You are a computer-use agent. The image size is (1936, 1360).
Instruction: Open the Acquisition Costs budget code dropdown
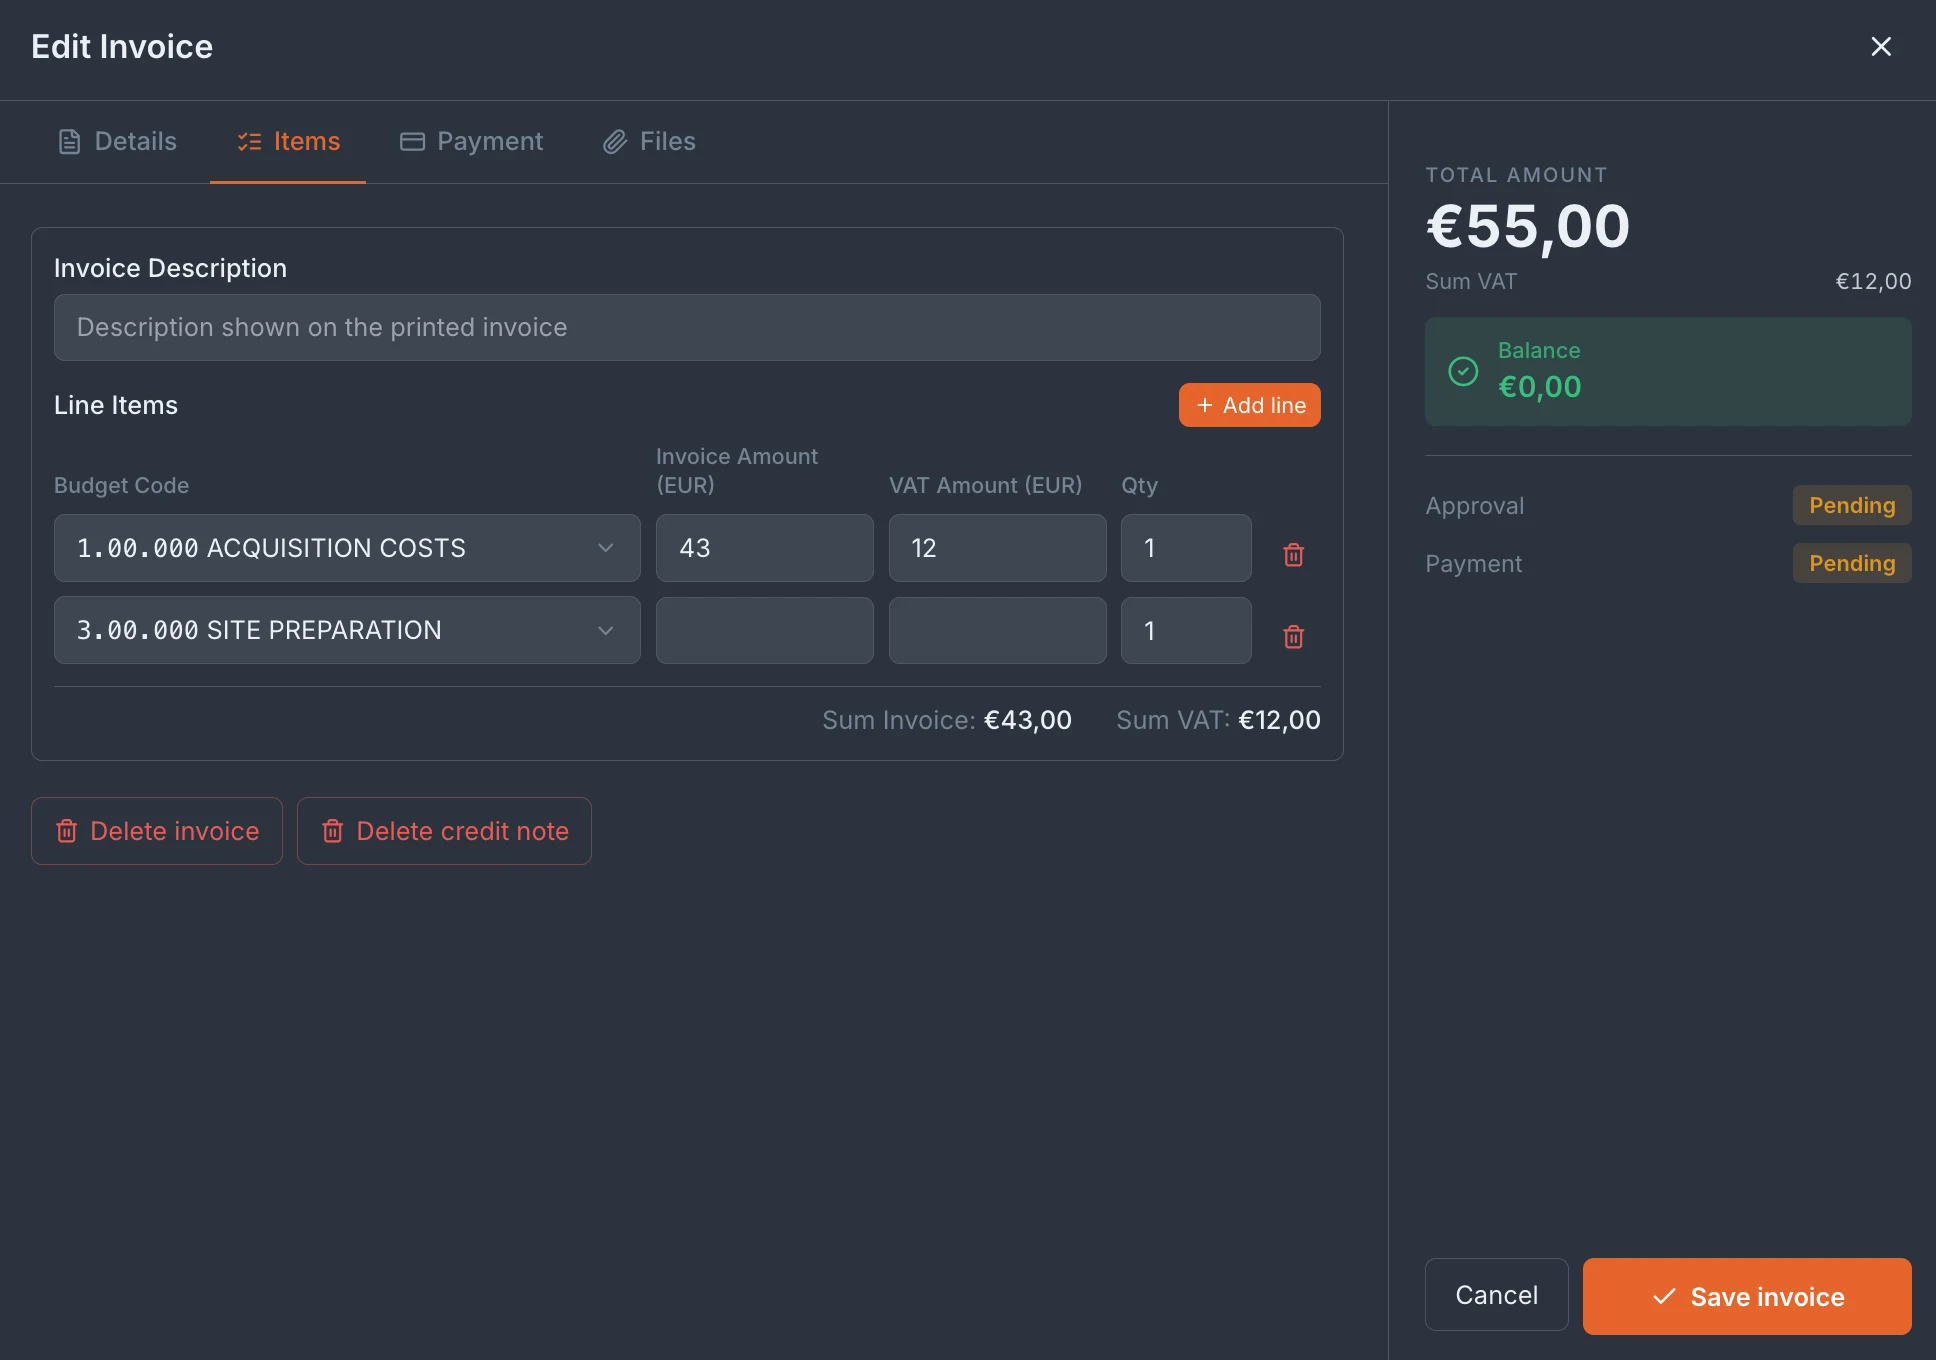[347, 548]
